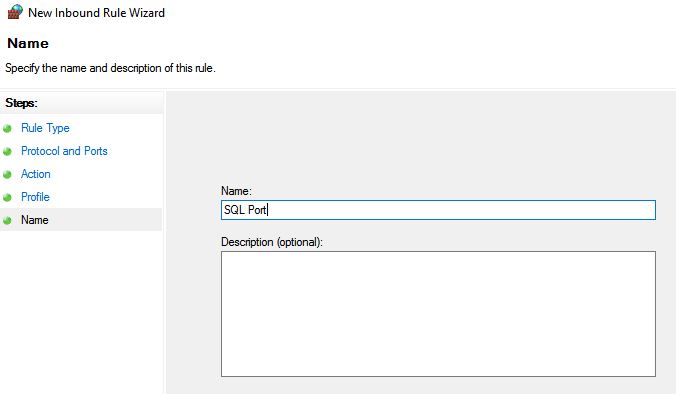Open the Protocol and Ports step
Screen dimensions: 676x394
tap(64, 151)
